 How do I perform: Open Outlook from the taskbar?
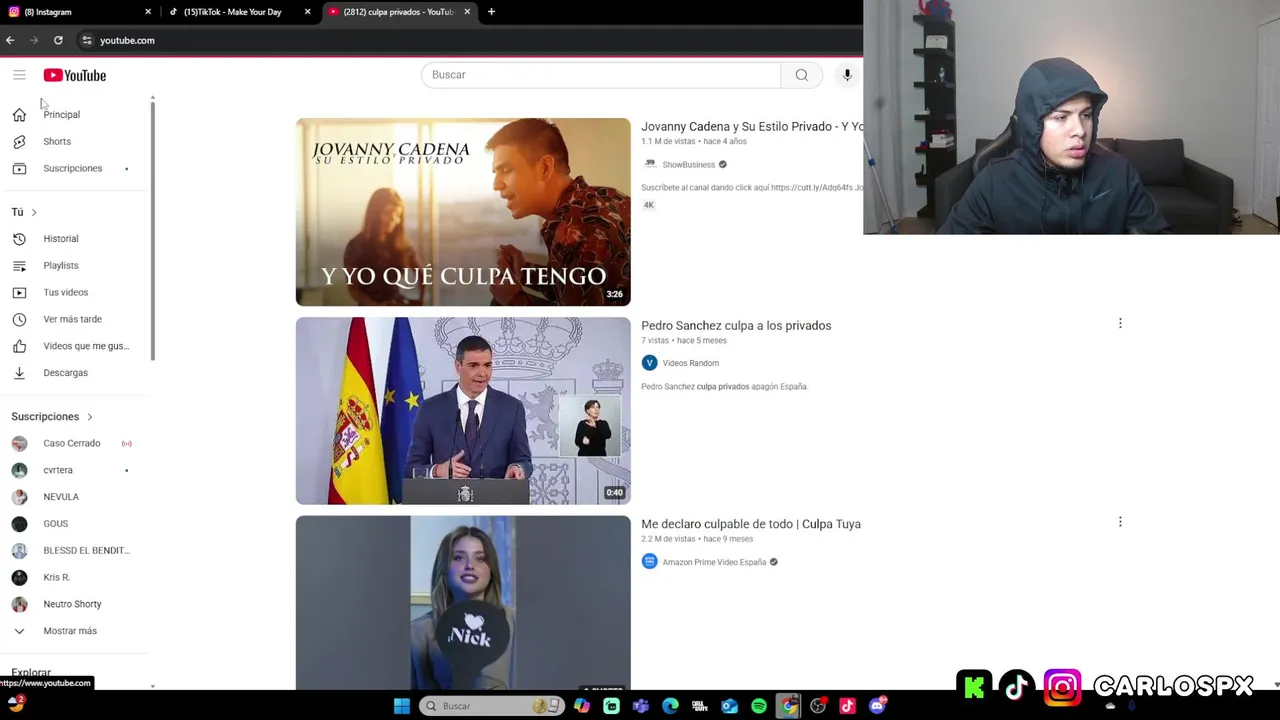coord(729,706)
